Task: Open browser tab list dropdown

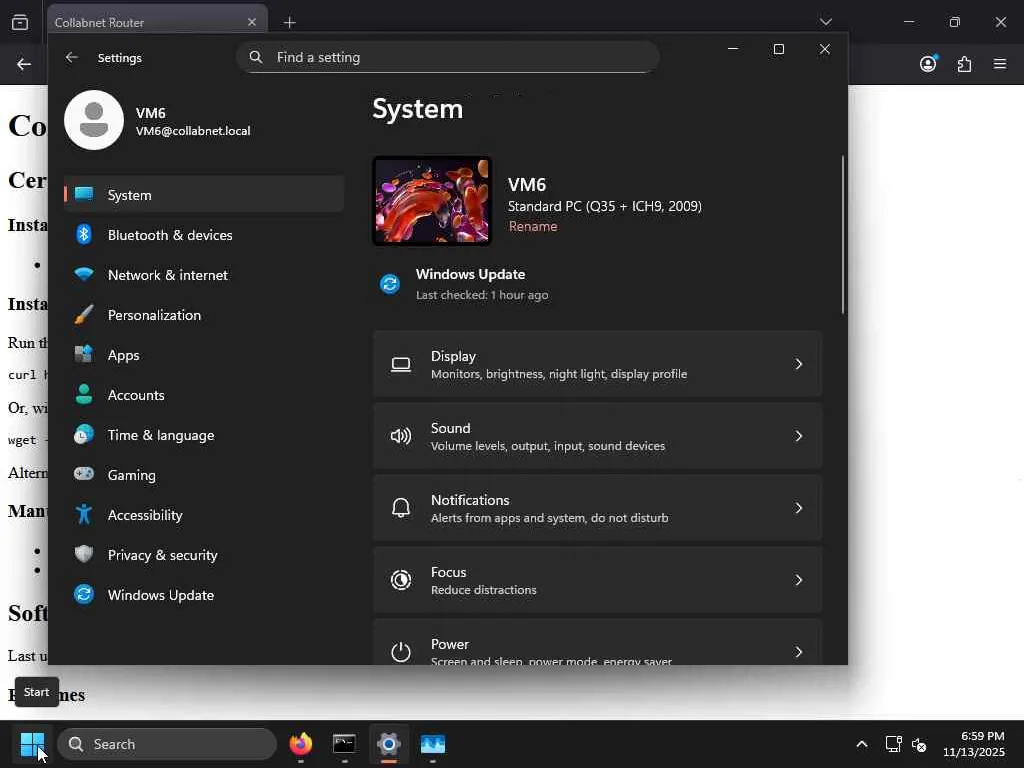Action: click(x=825, y=22)
